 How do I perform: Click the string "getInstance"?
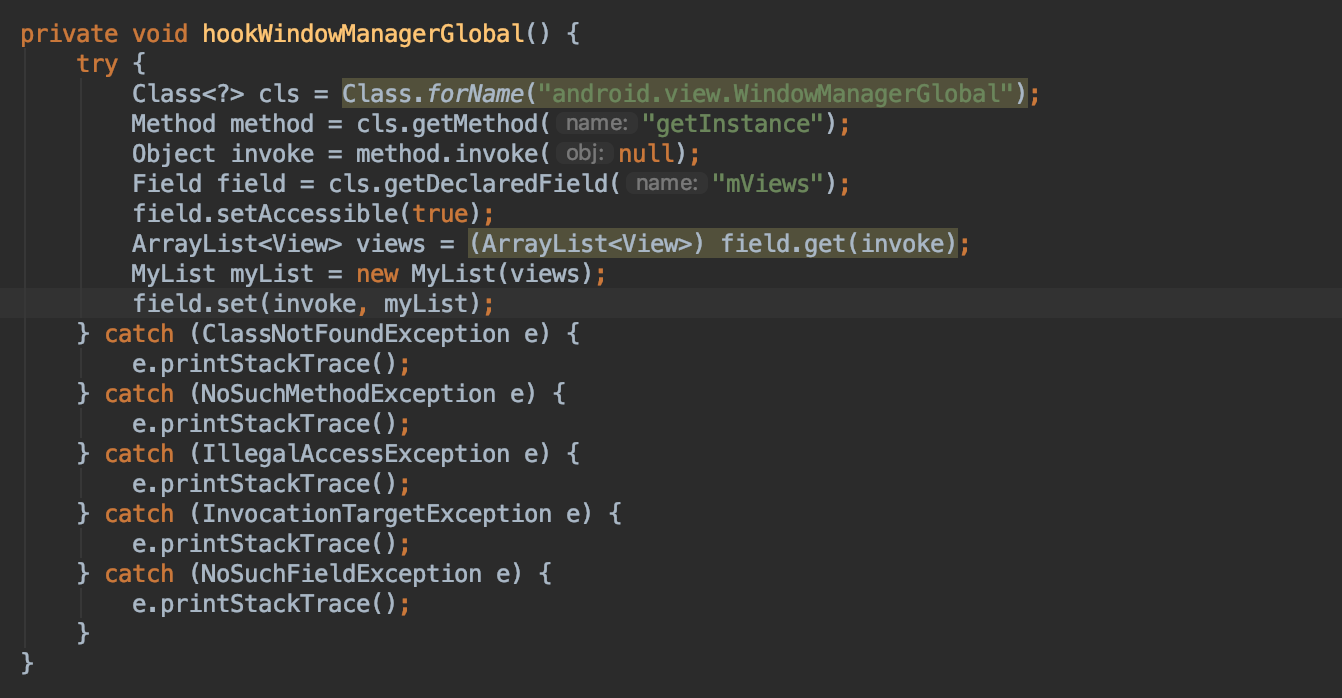point(740,124)
